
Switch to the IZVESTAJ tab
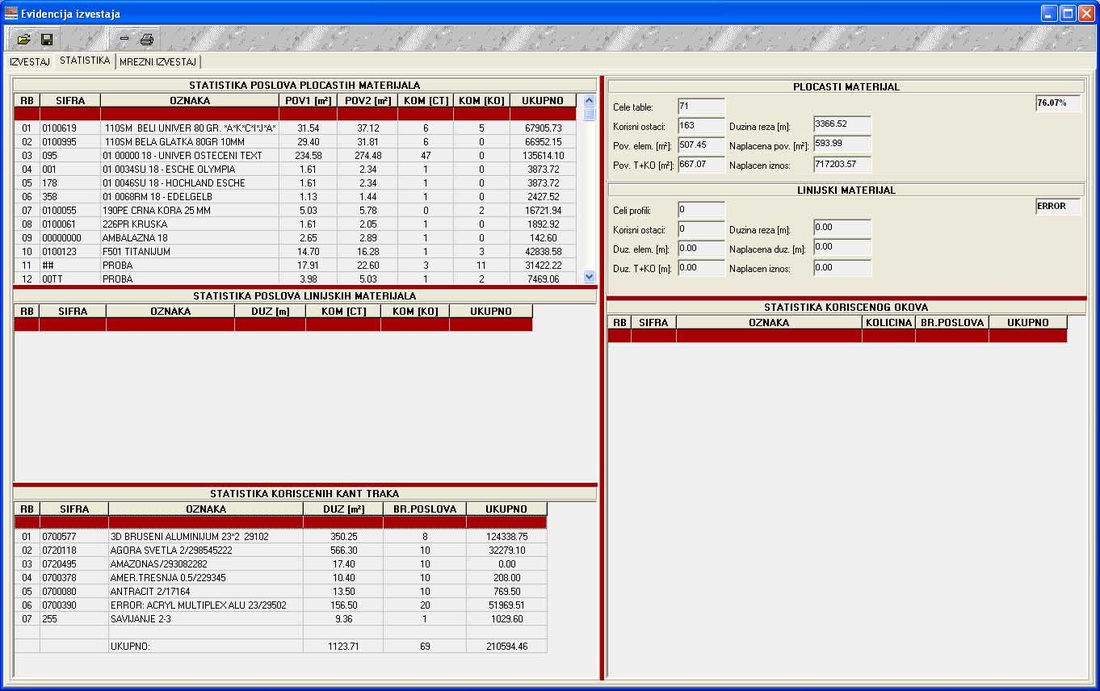pos(29,62)
